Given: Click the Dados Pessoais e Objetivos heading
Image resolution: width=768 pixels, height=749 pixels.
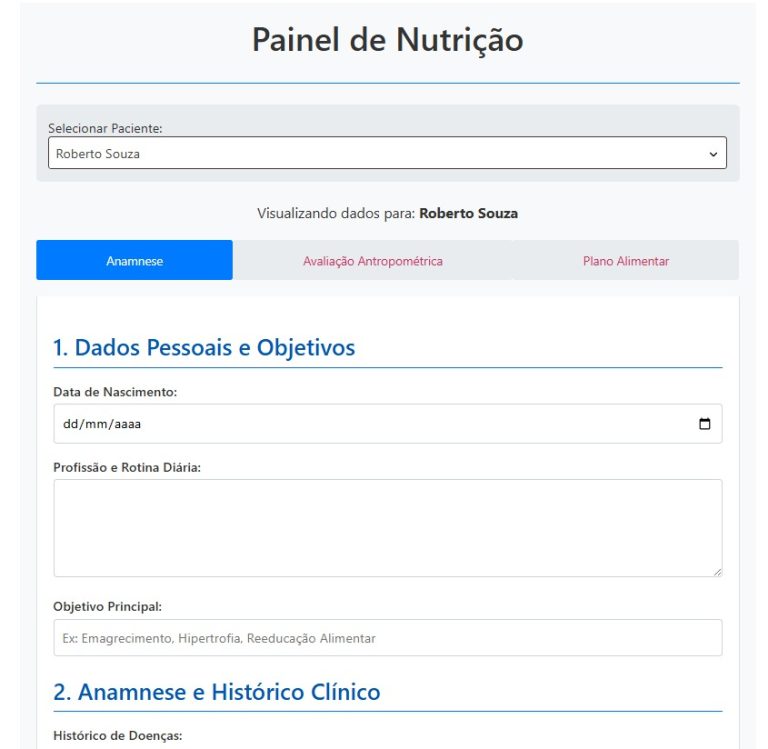Looking at the screenshot, I should coord(204,348).
